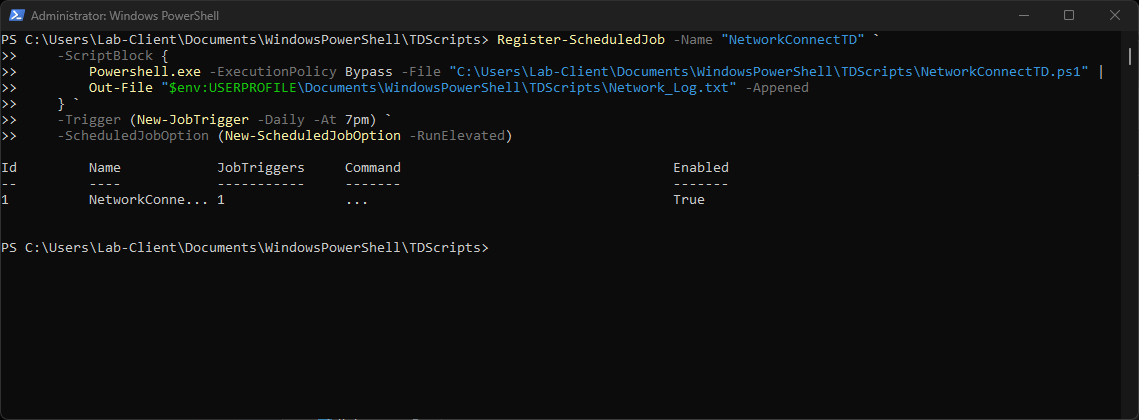Screen dimensions: 1139x420
Task: Click the -ScriptBlock parameter
Action: [100, 56]
